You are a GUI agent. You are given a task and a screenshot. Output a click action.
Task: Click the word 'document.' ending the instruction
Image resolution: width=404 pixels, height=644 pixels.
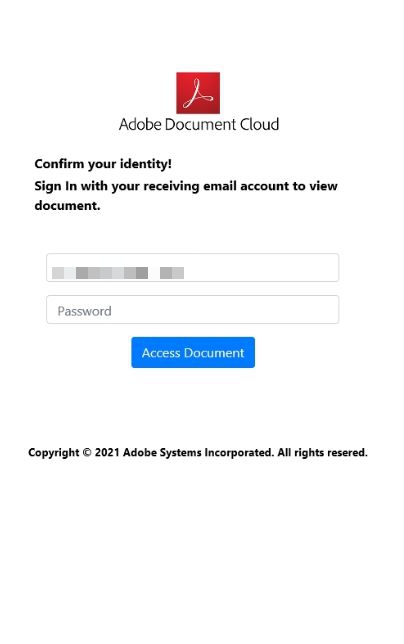click(x=67, y=205)
